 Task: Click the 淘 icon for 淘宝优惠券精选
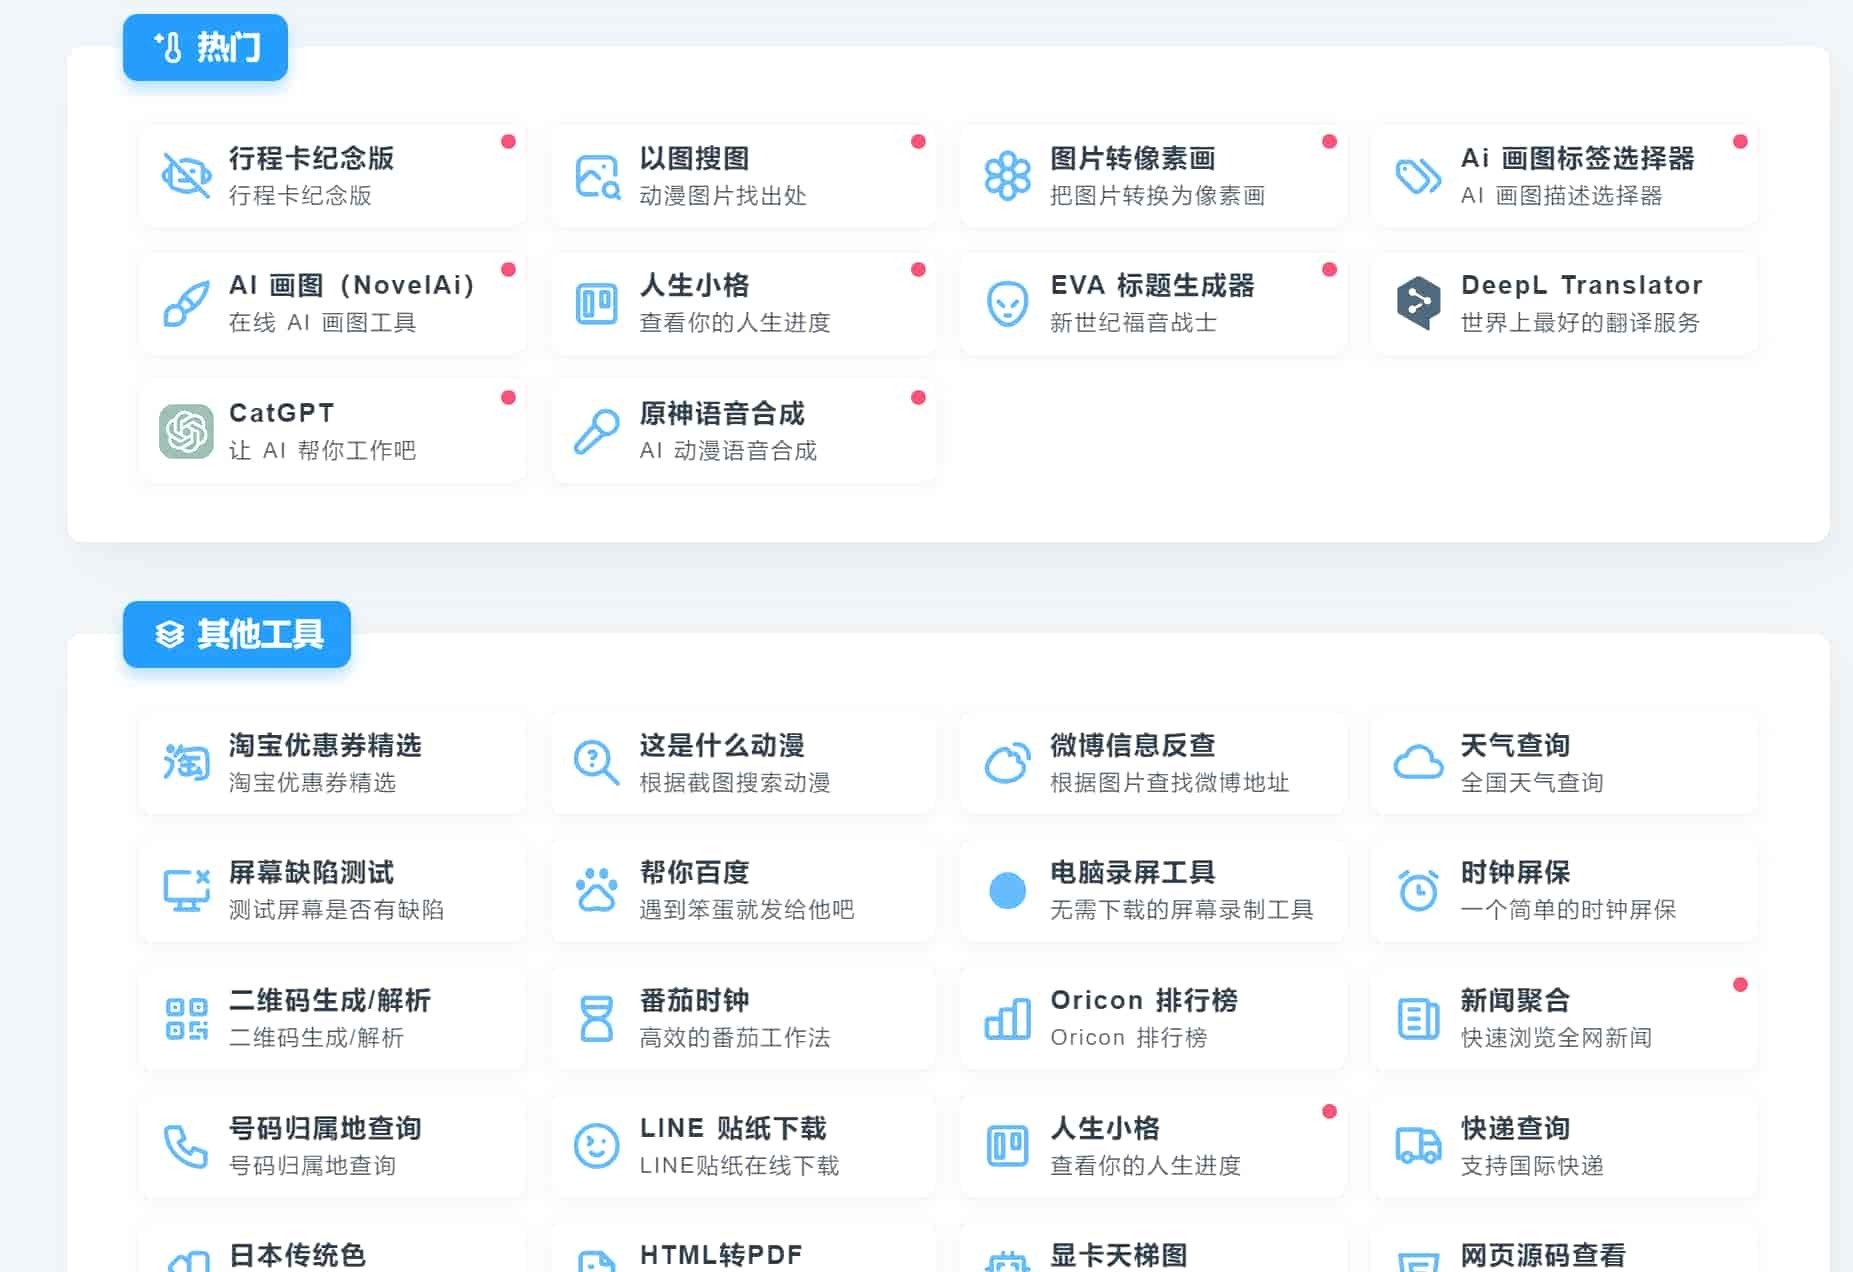(186, 762)
